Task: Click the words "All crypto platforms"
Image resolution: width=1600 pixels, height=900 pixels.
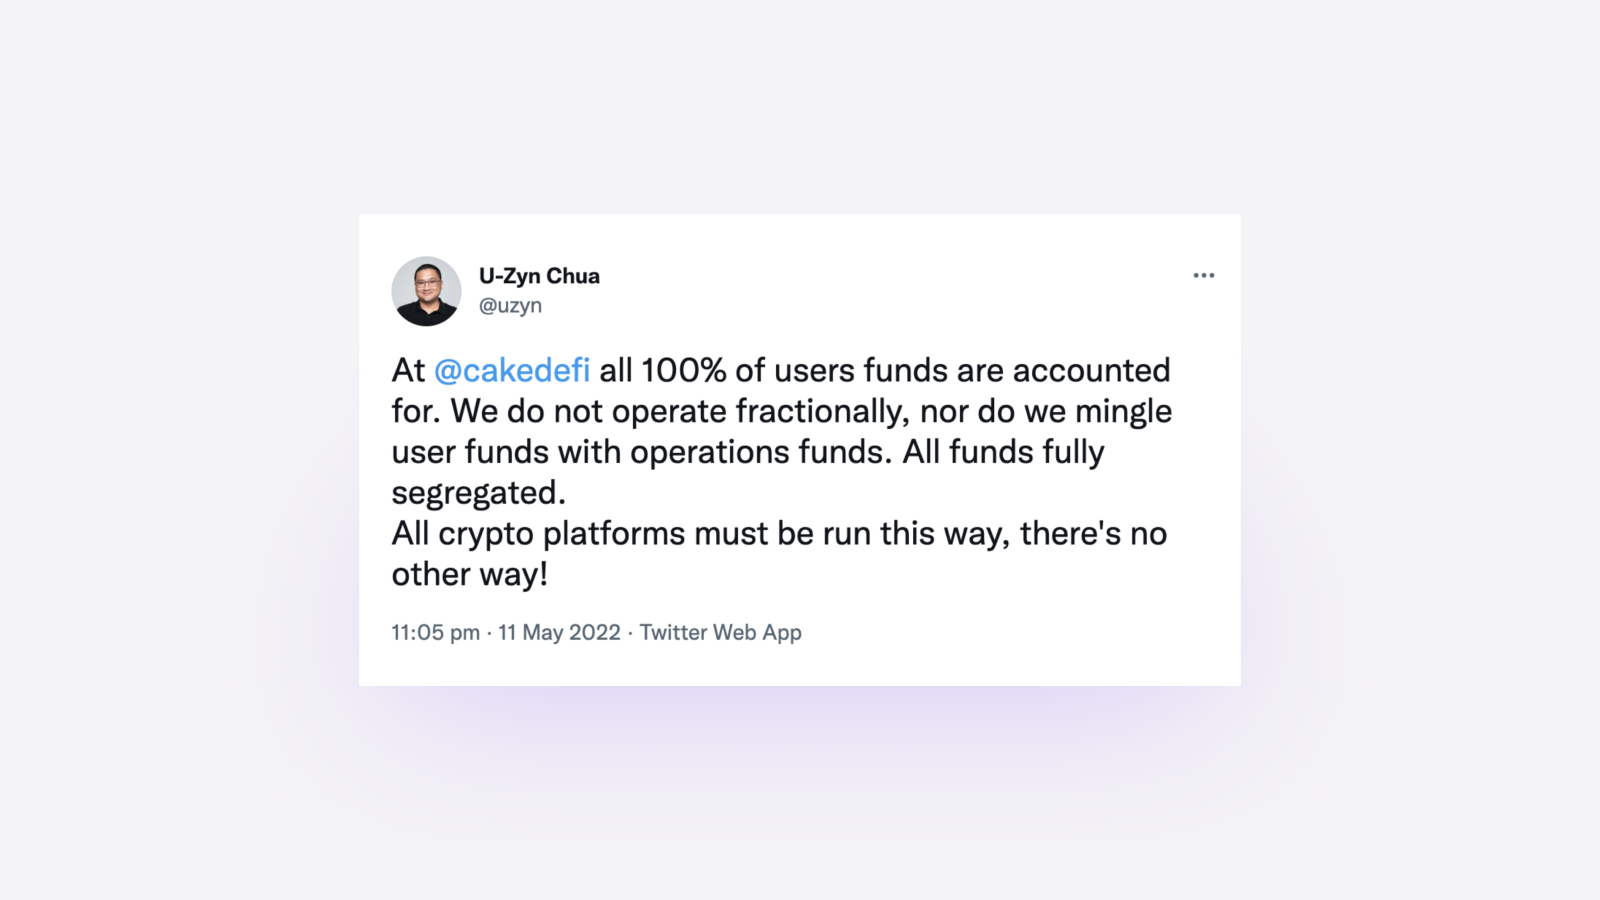Action: 538,534
